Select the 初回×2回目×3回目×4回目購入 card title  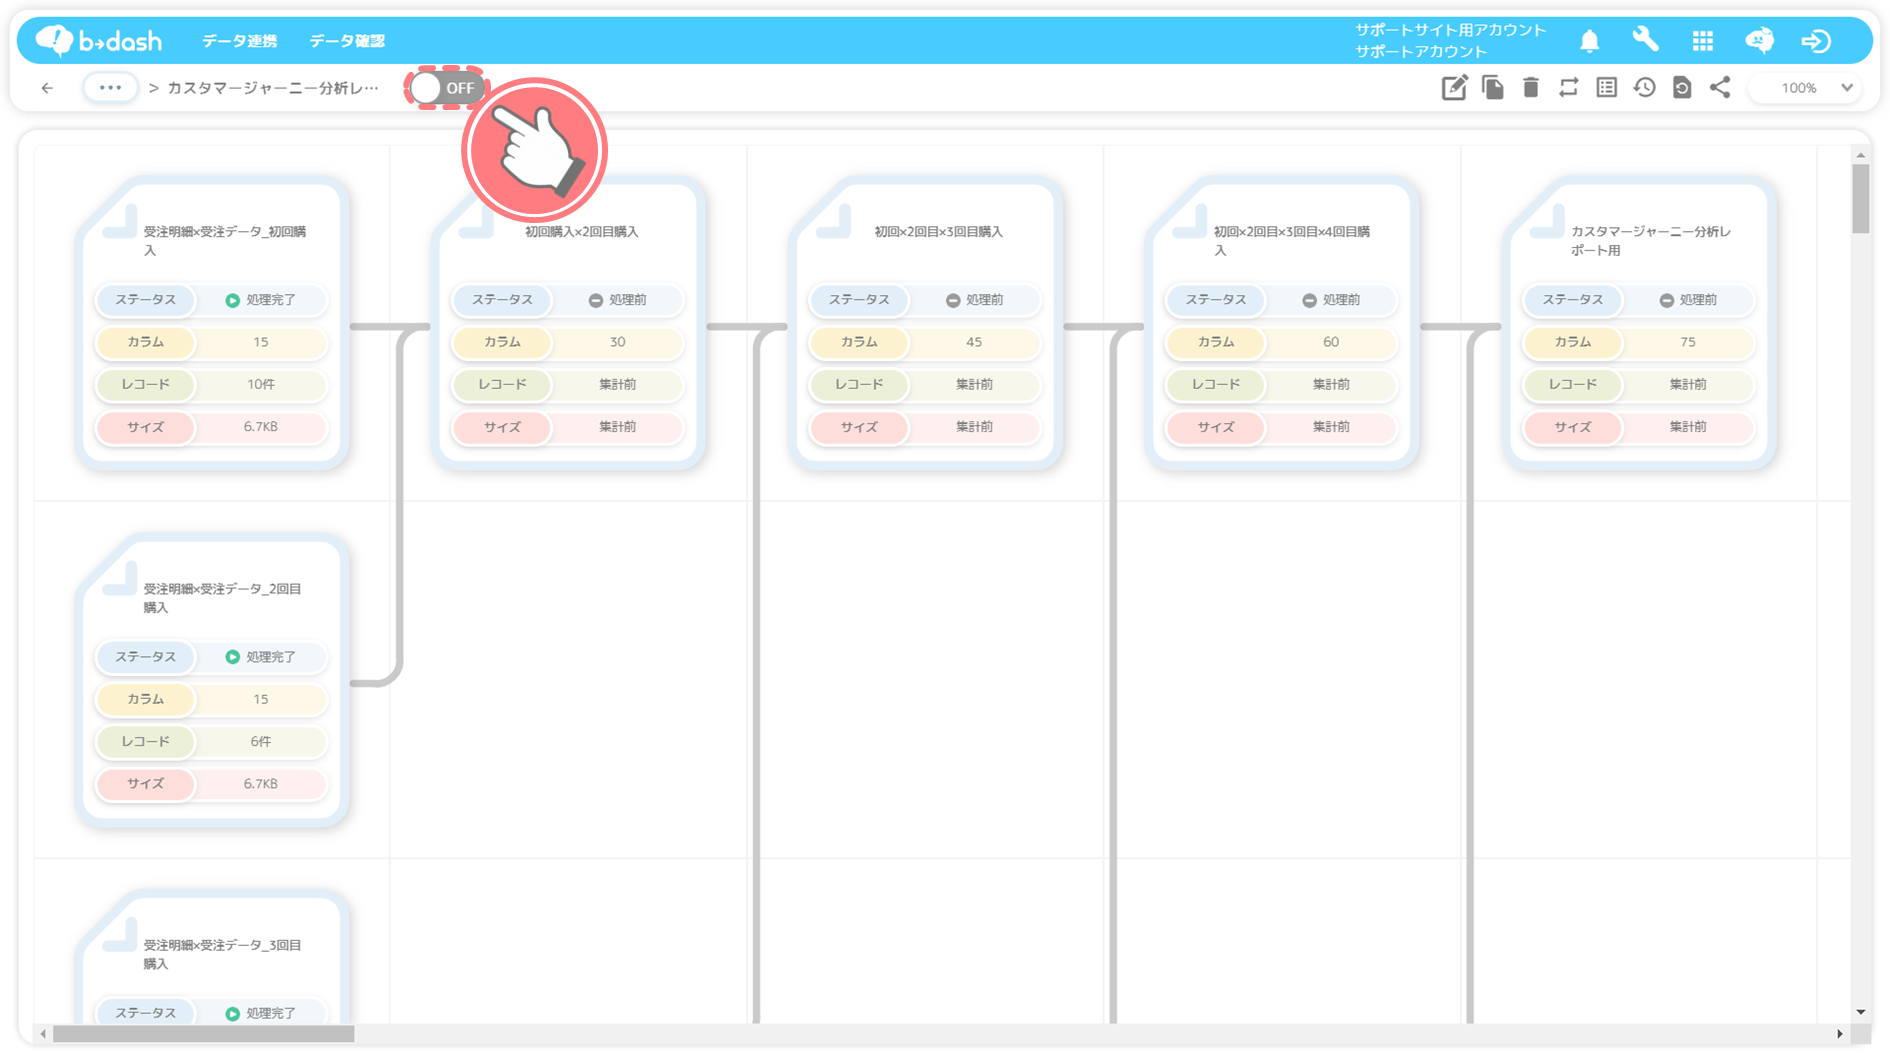pos(1292,241)
